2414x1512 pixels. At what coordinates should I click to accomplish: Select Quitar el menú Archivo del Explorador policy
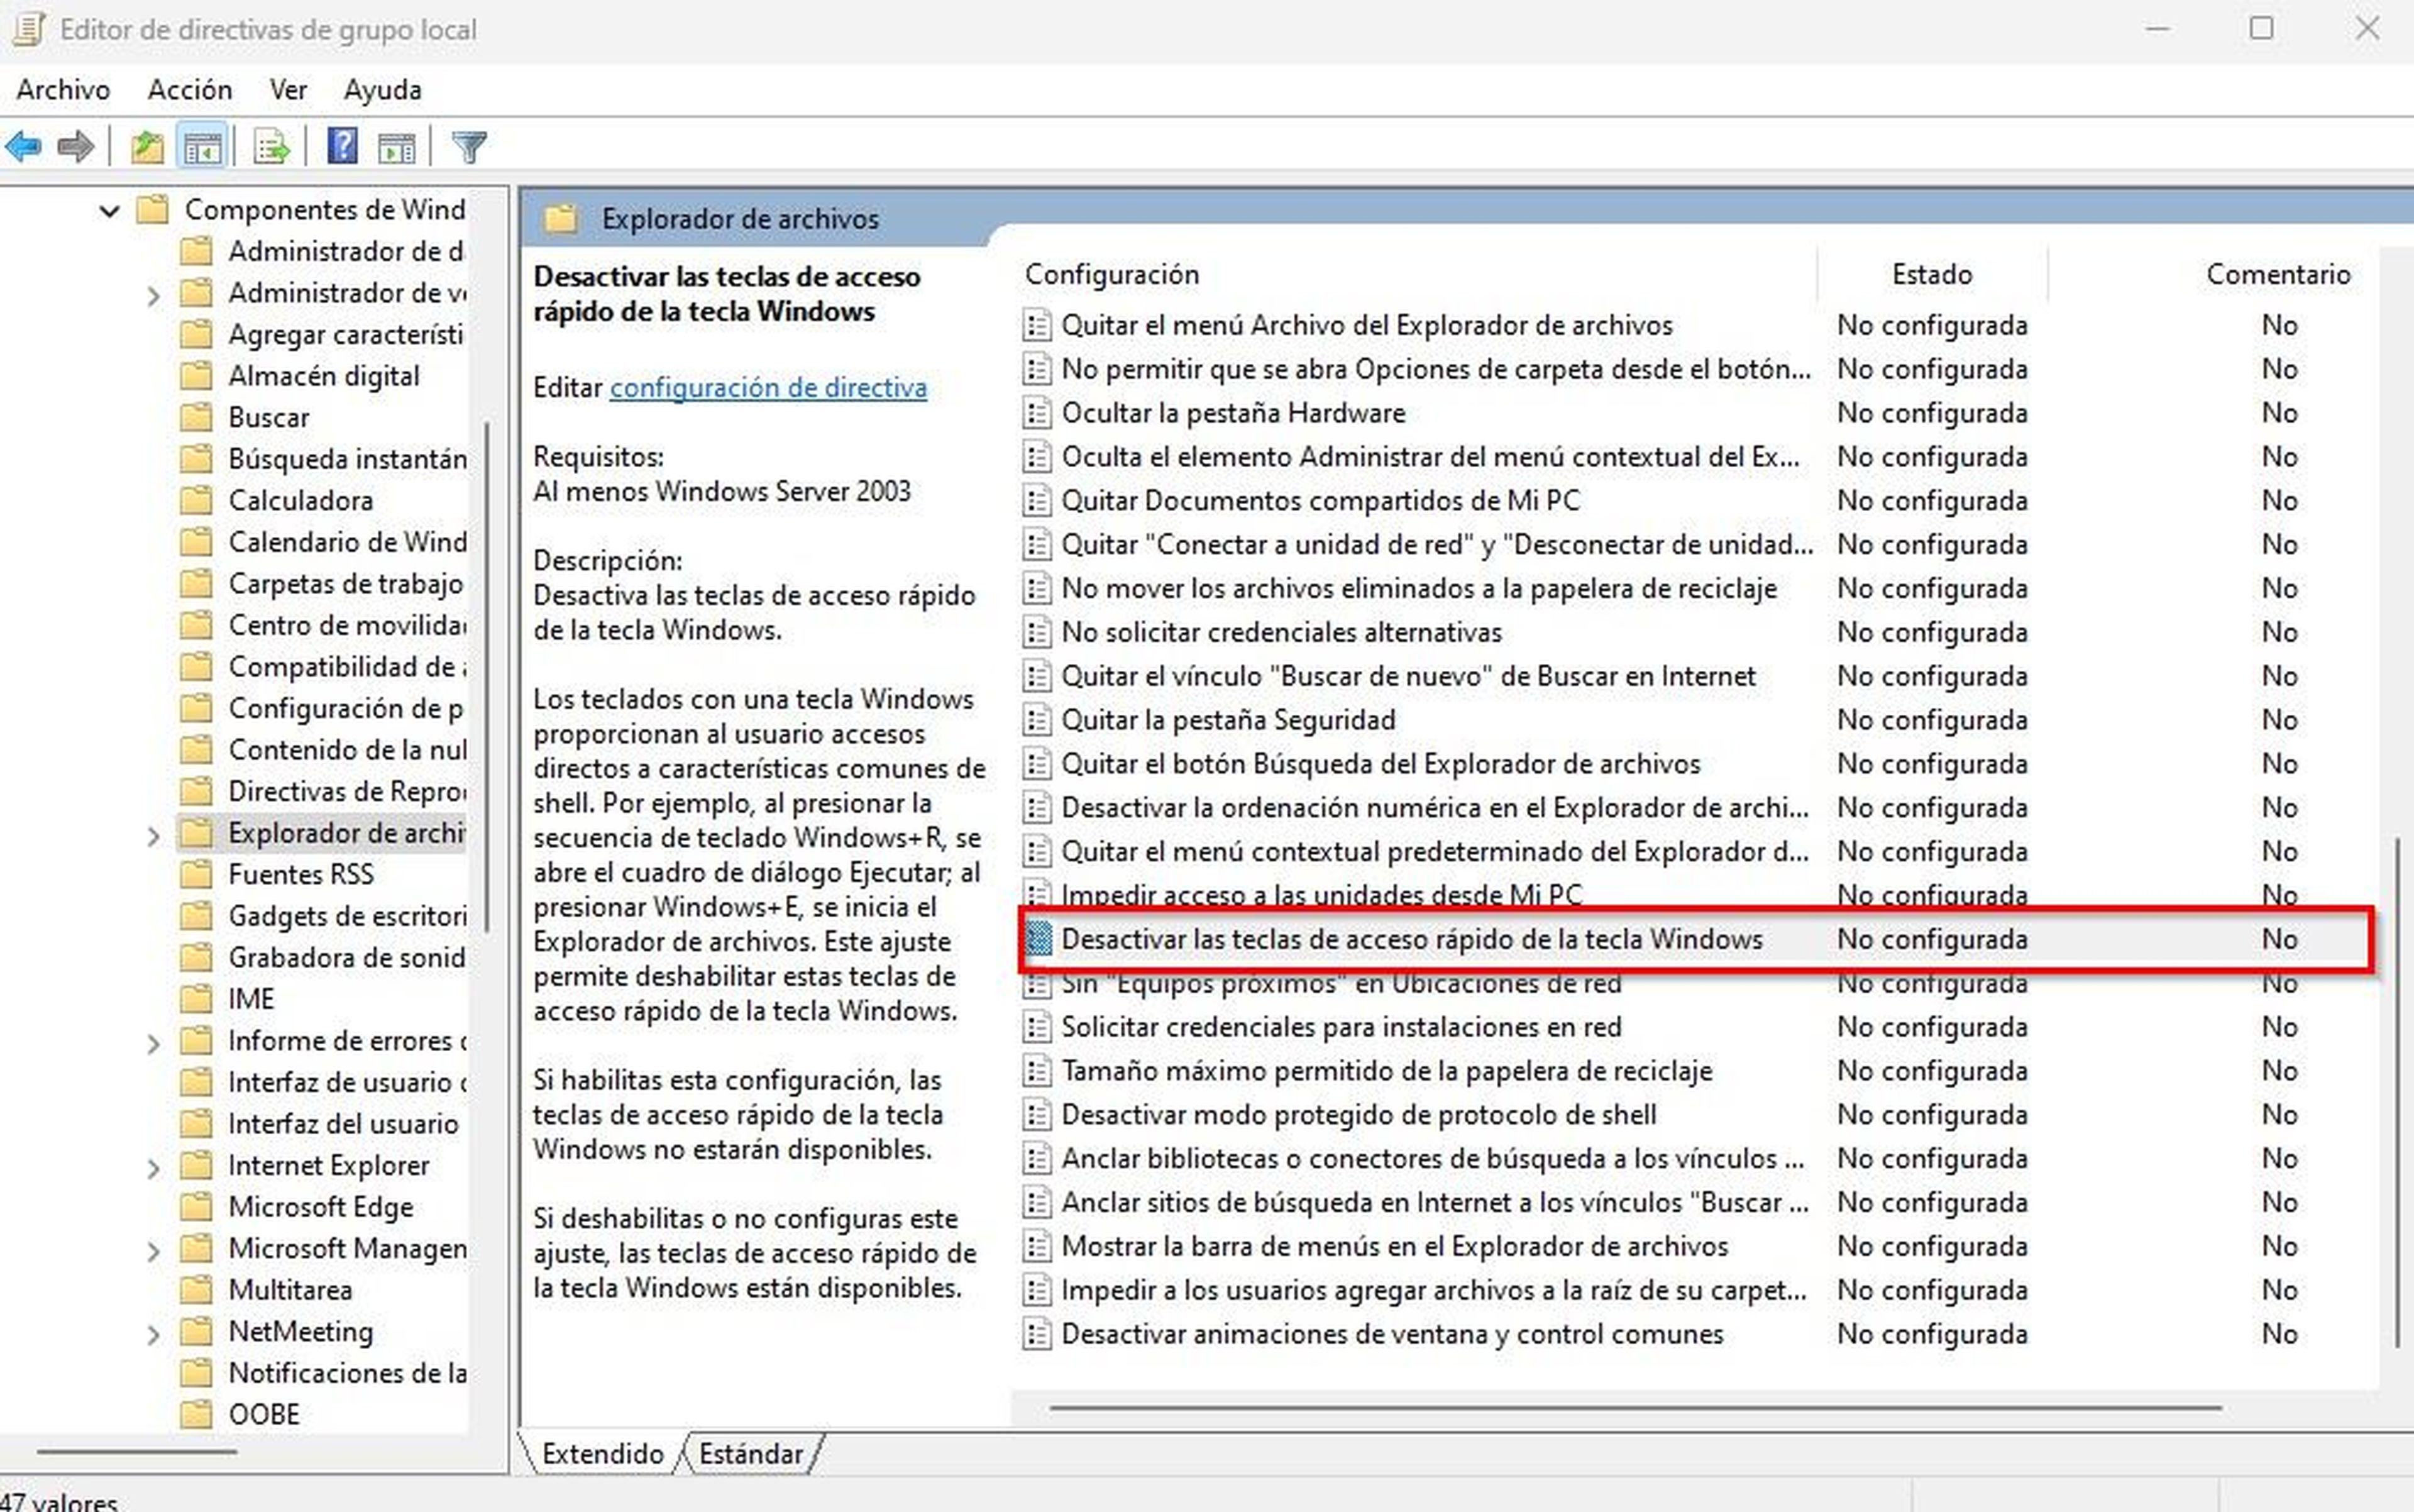pyautogui.click(x=1367, y=325)
